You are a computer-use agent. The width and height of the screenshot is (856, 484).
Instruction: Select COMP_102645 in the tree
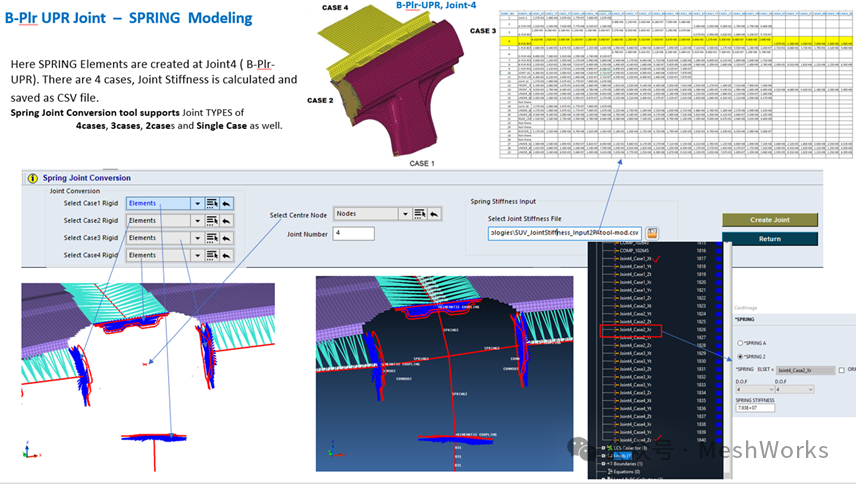coord(634,250)
